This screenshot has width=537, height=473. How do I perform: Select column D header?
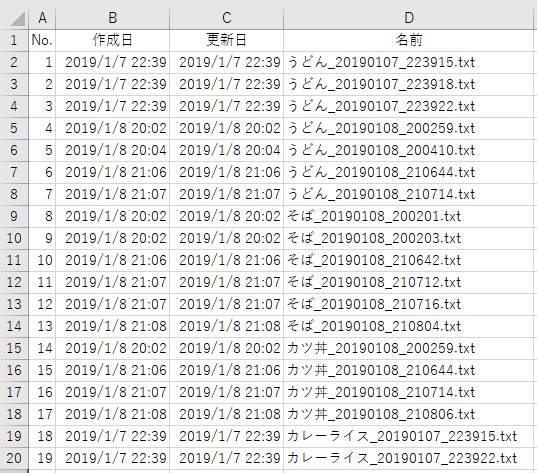tap(409, 18)
